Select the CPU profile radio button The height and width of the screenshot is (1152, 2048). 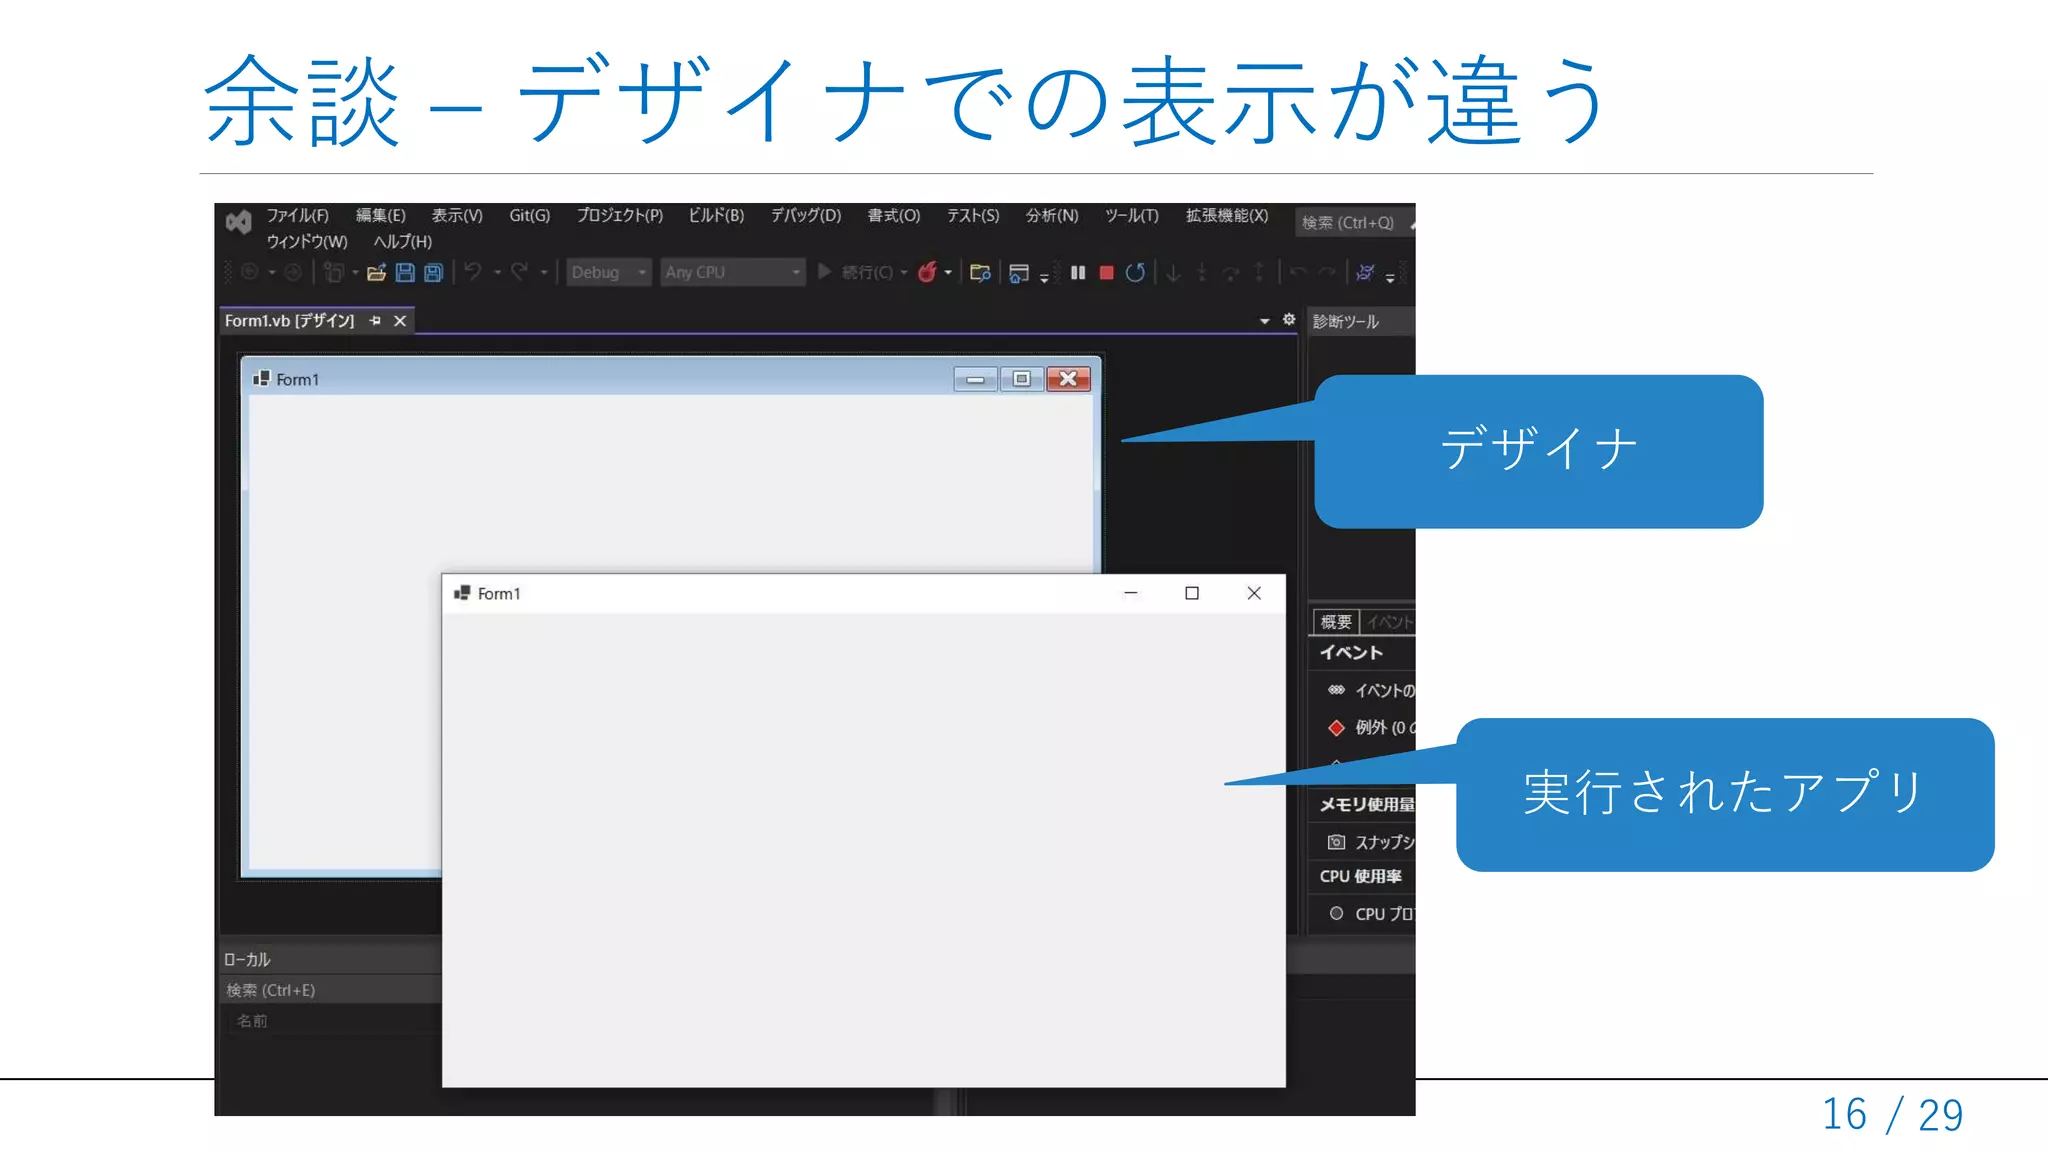pos(1336,913)
